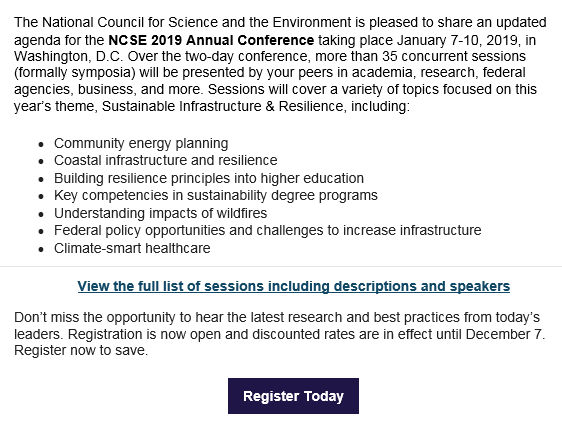Click Building resilience principles into higher education
Image resolution: width=562 pixels, height=423 pixels.
click(209, 178)
